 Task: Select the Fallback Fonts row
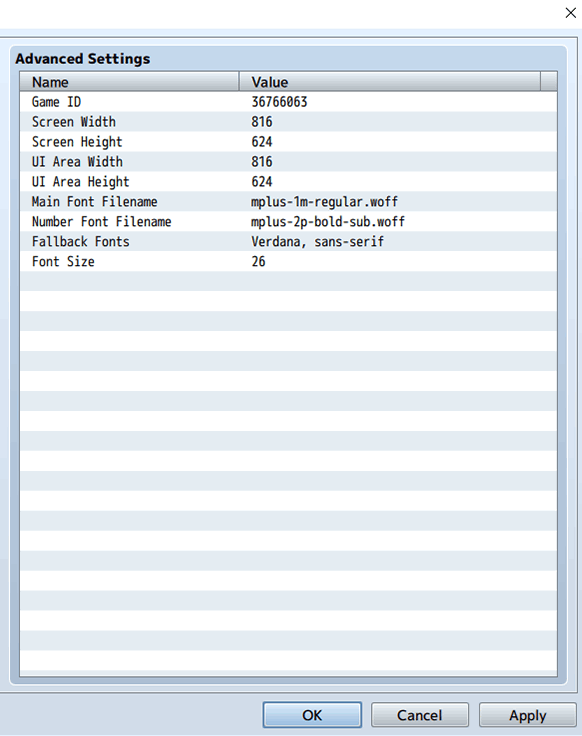coord(289,242)
